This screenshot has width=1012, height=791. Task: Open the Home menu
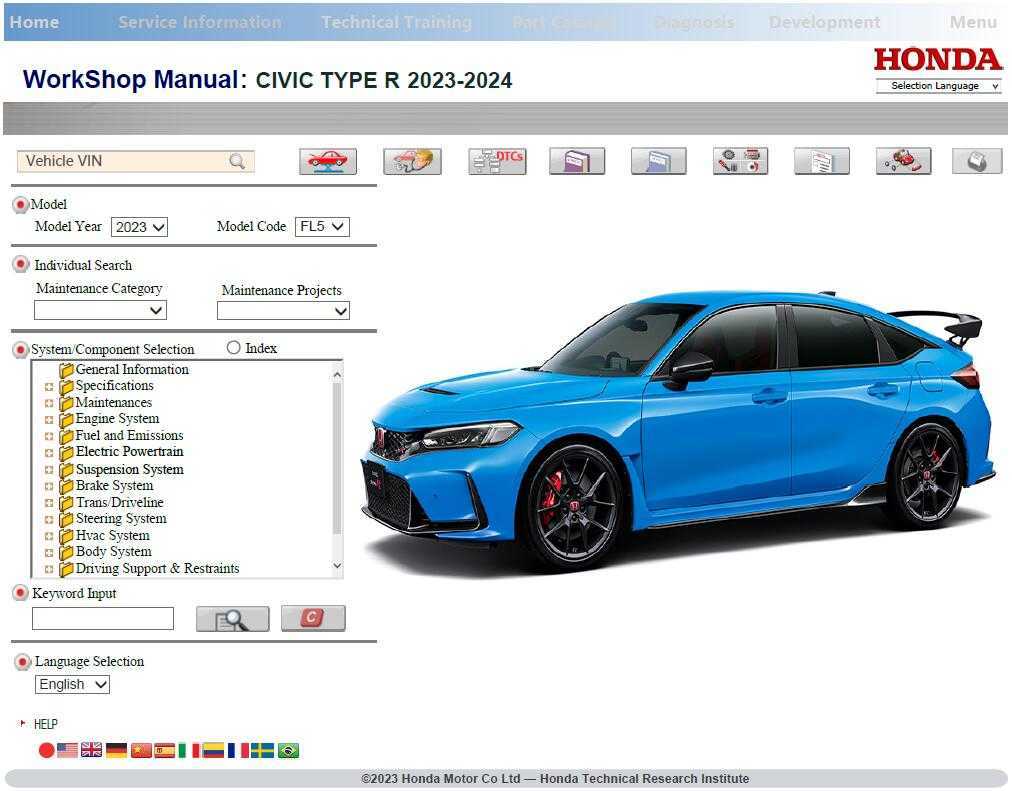tap(34, 22)
